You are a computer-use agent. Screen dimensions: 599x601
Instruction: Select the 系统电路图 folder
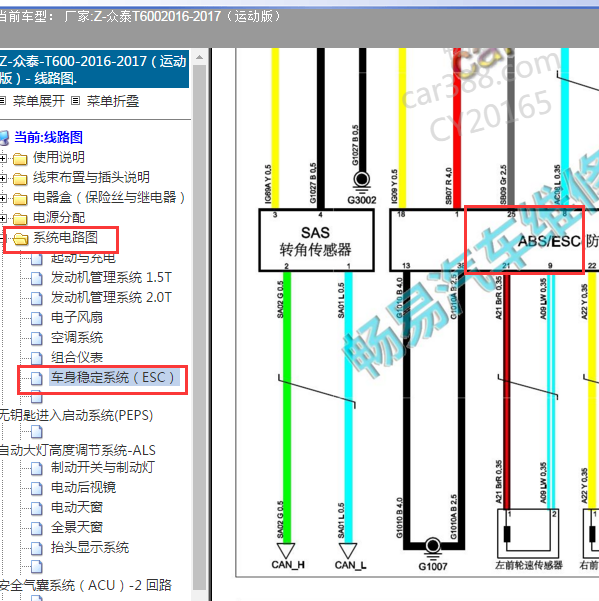coord(65,237)
